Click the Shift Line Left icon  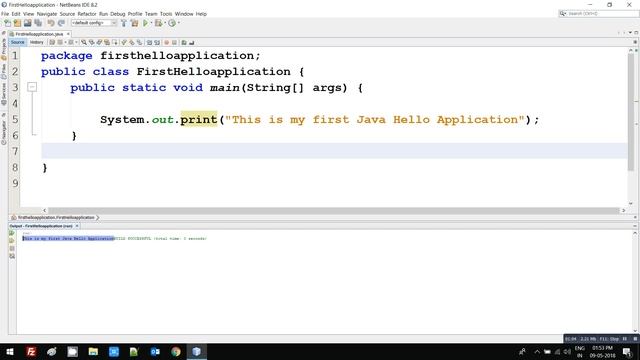[x=149, y=42]
